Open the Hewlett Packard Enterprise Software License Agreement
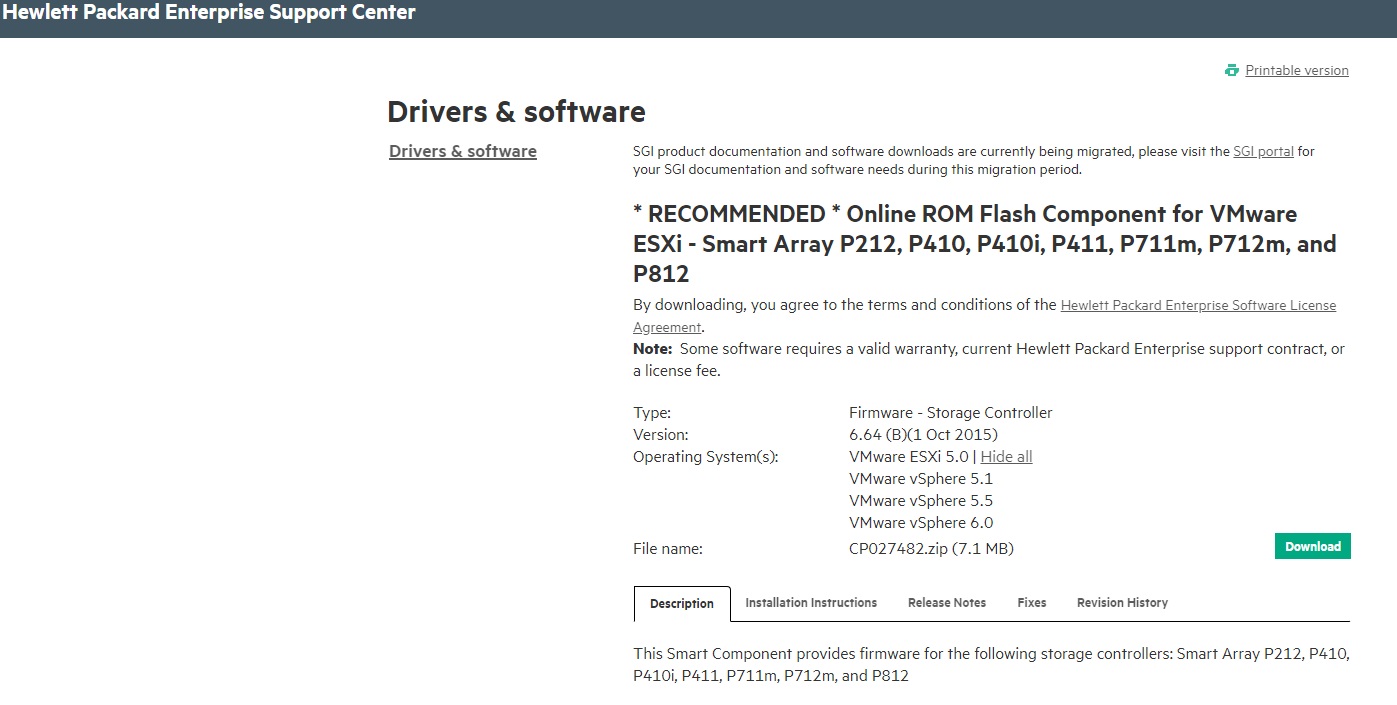 985,316
